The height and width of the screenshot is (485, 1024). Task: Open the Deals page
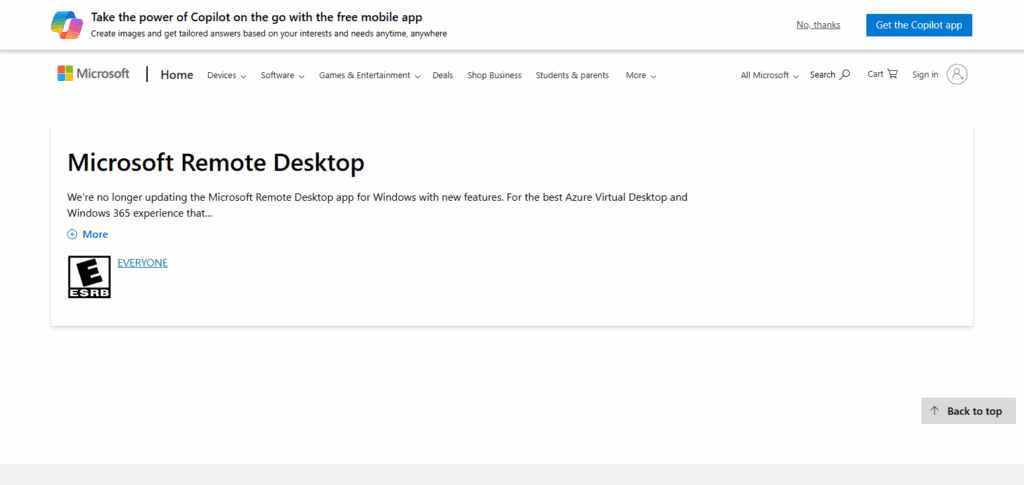pos(443,75)
